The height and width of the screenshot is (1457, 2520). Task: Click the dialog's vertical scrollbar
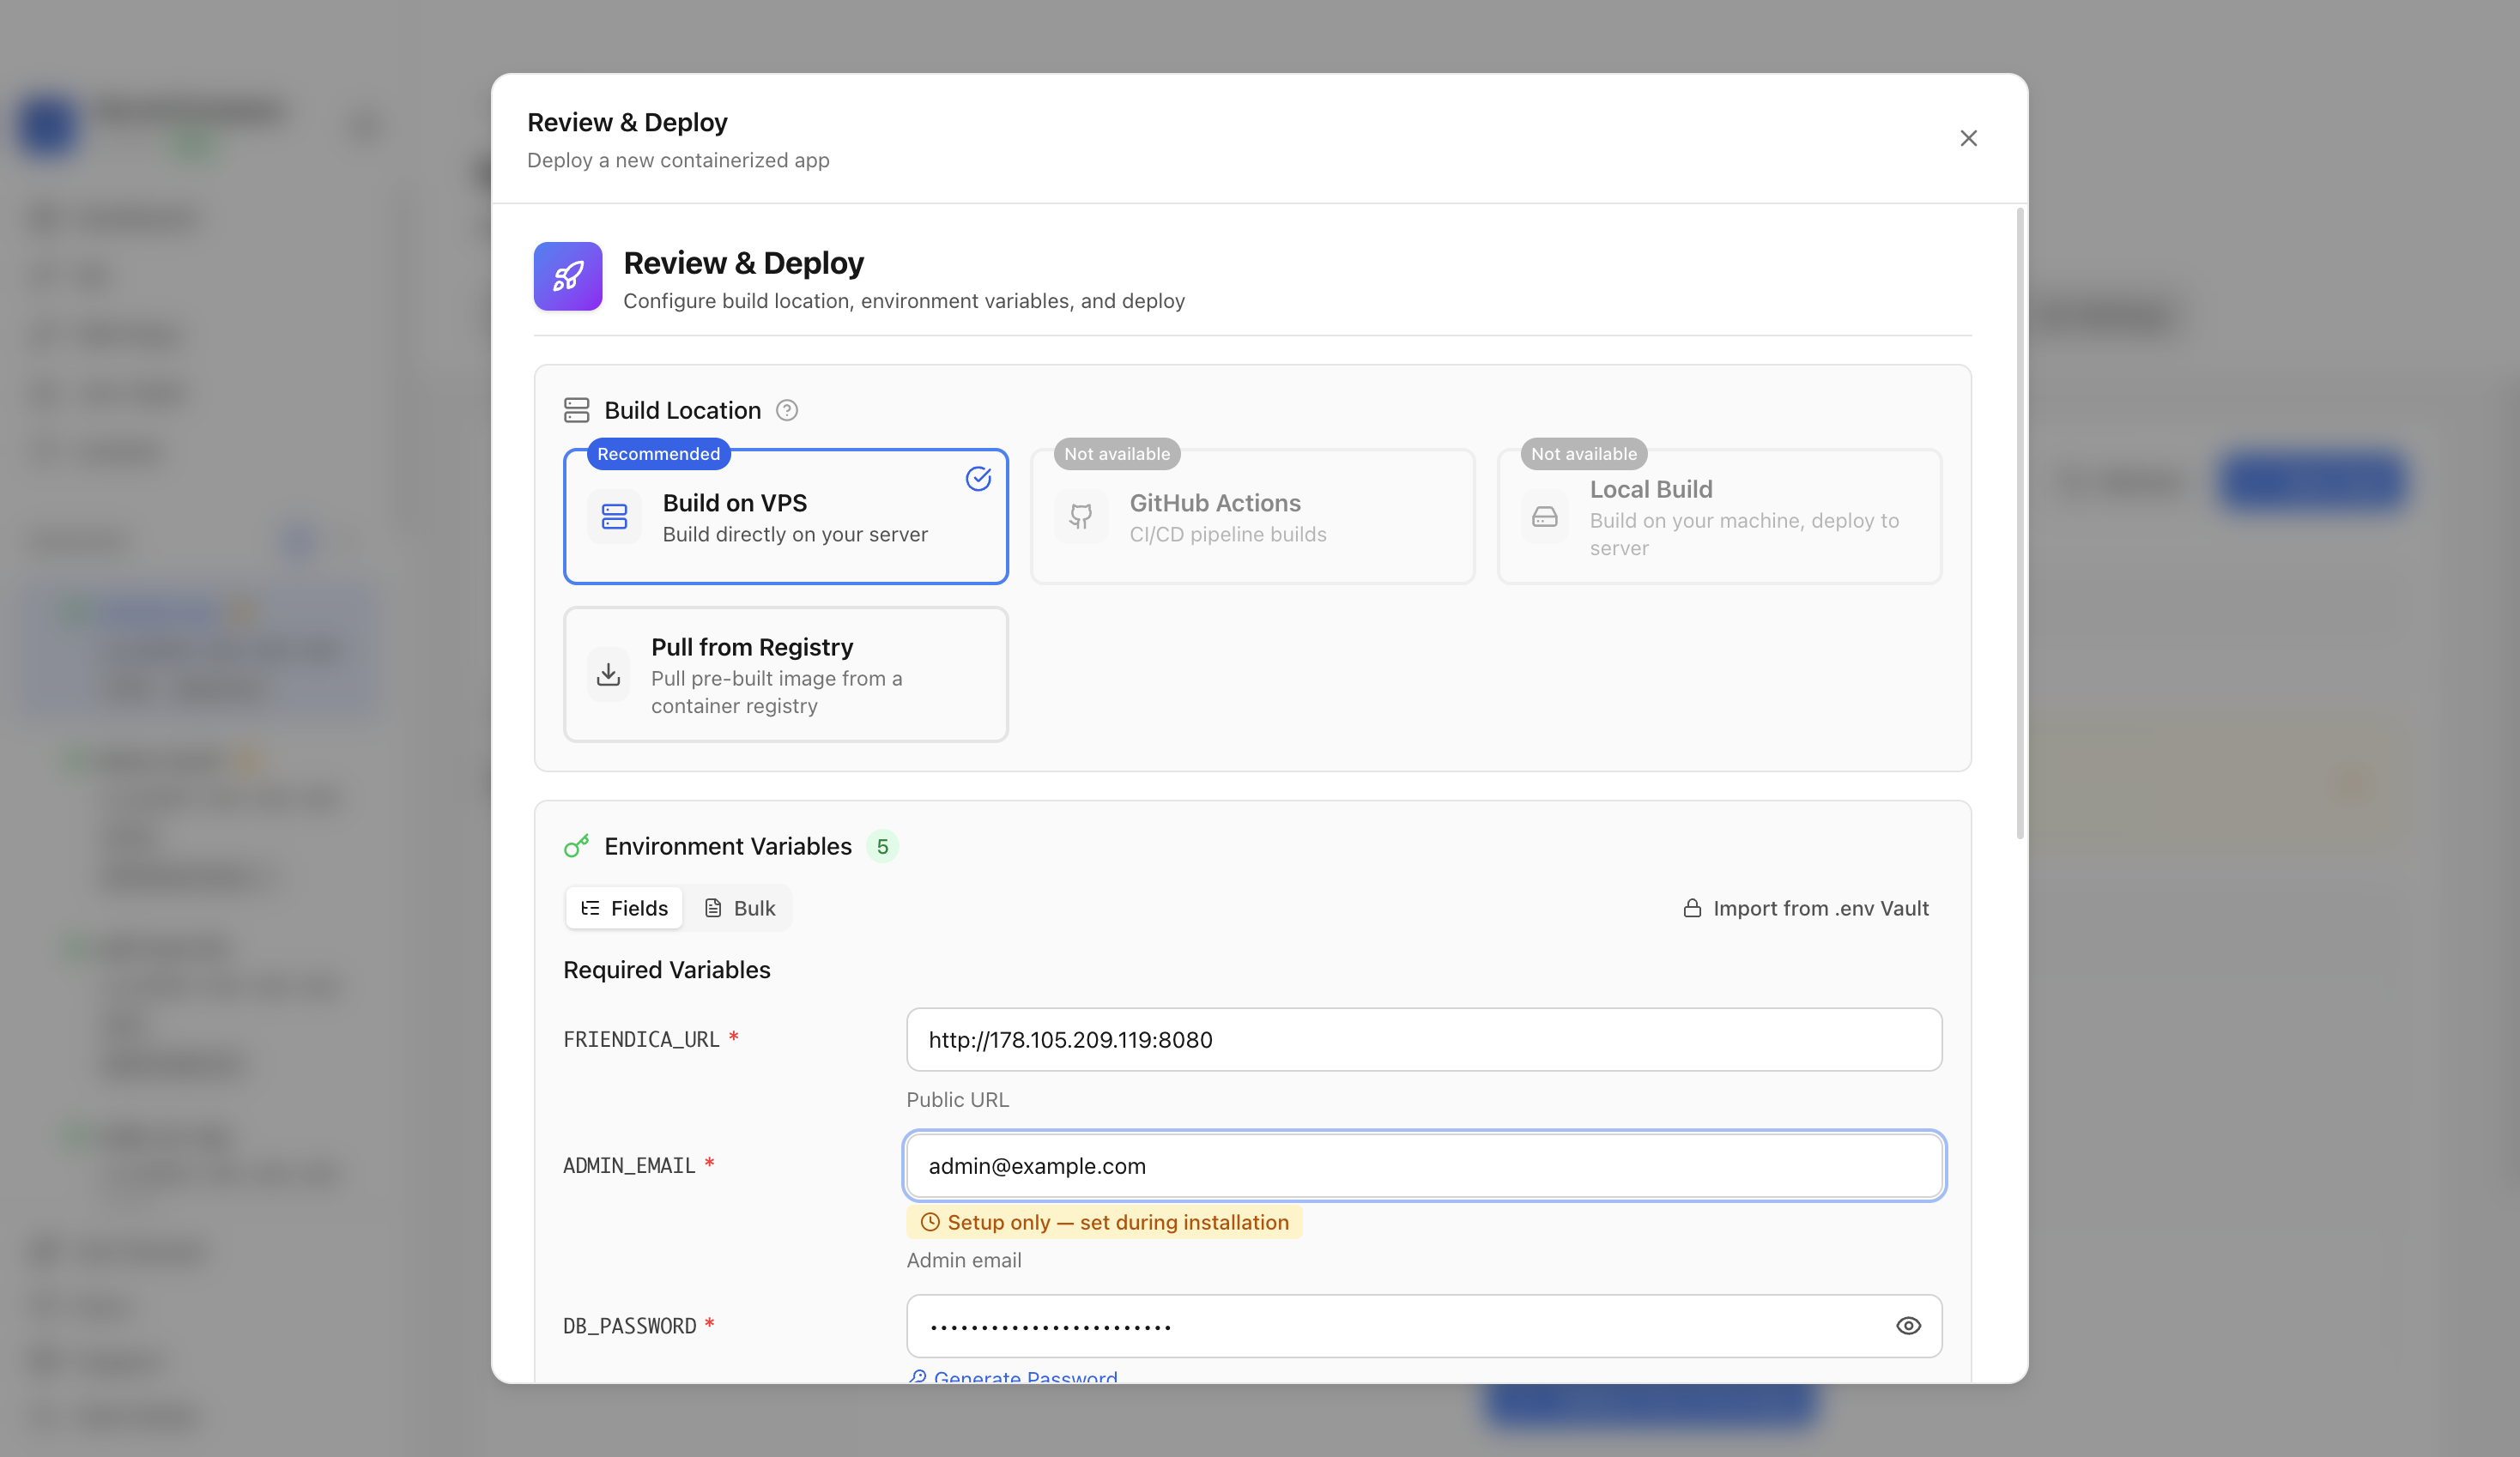click(2020, 523)
